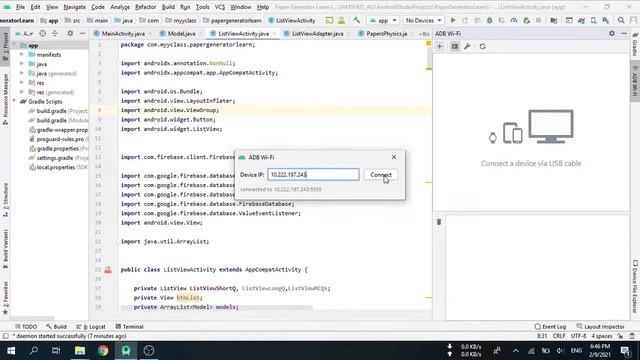The image size is (640, 360).
Task: Open File Explorer from the taskbar
Action: [80, 351]
